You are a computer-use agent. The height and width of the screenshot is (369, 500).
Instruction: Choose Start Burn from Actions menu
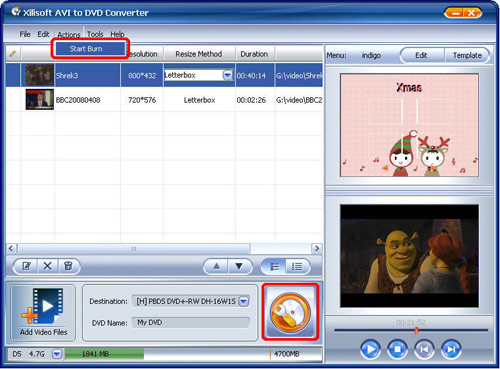[90, 49]
